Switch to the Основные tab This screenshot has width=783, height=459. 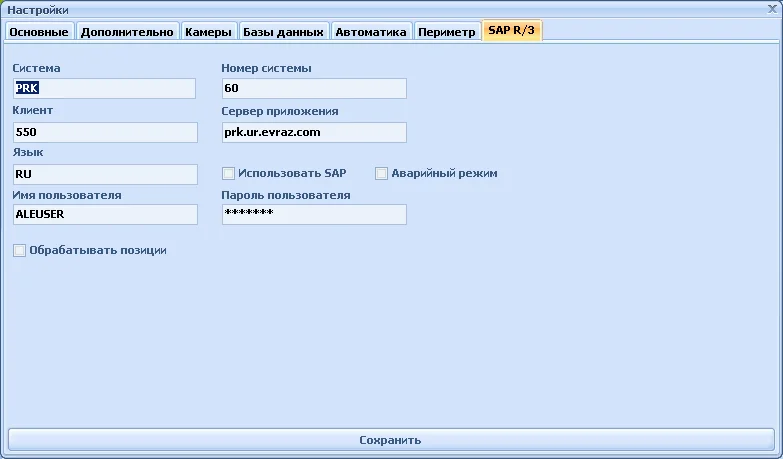click(x=40, y=32)
